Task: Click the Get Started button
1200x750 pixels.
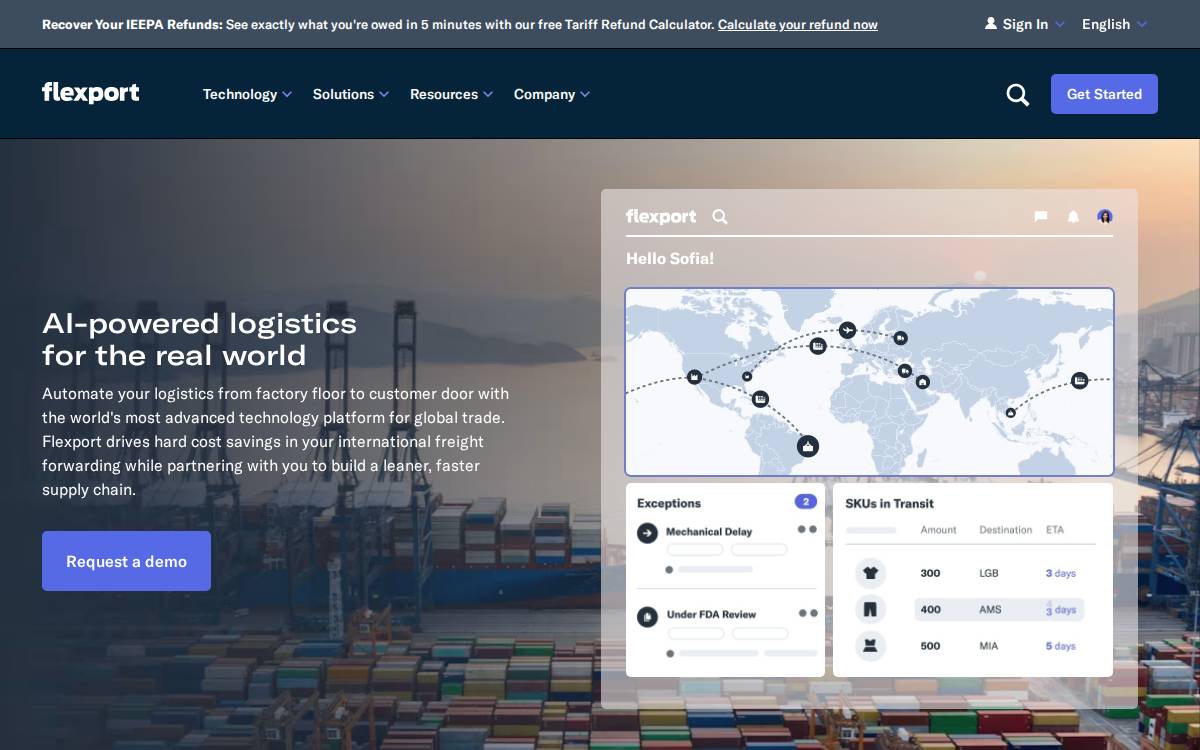Action: click(x=1104, y=94)
